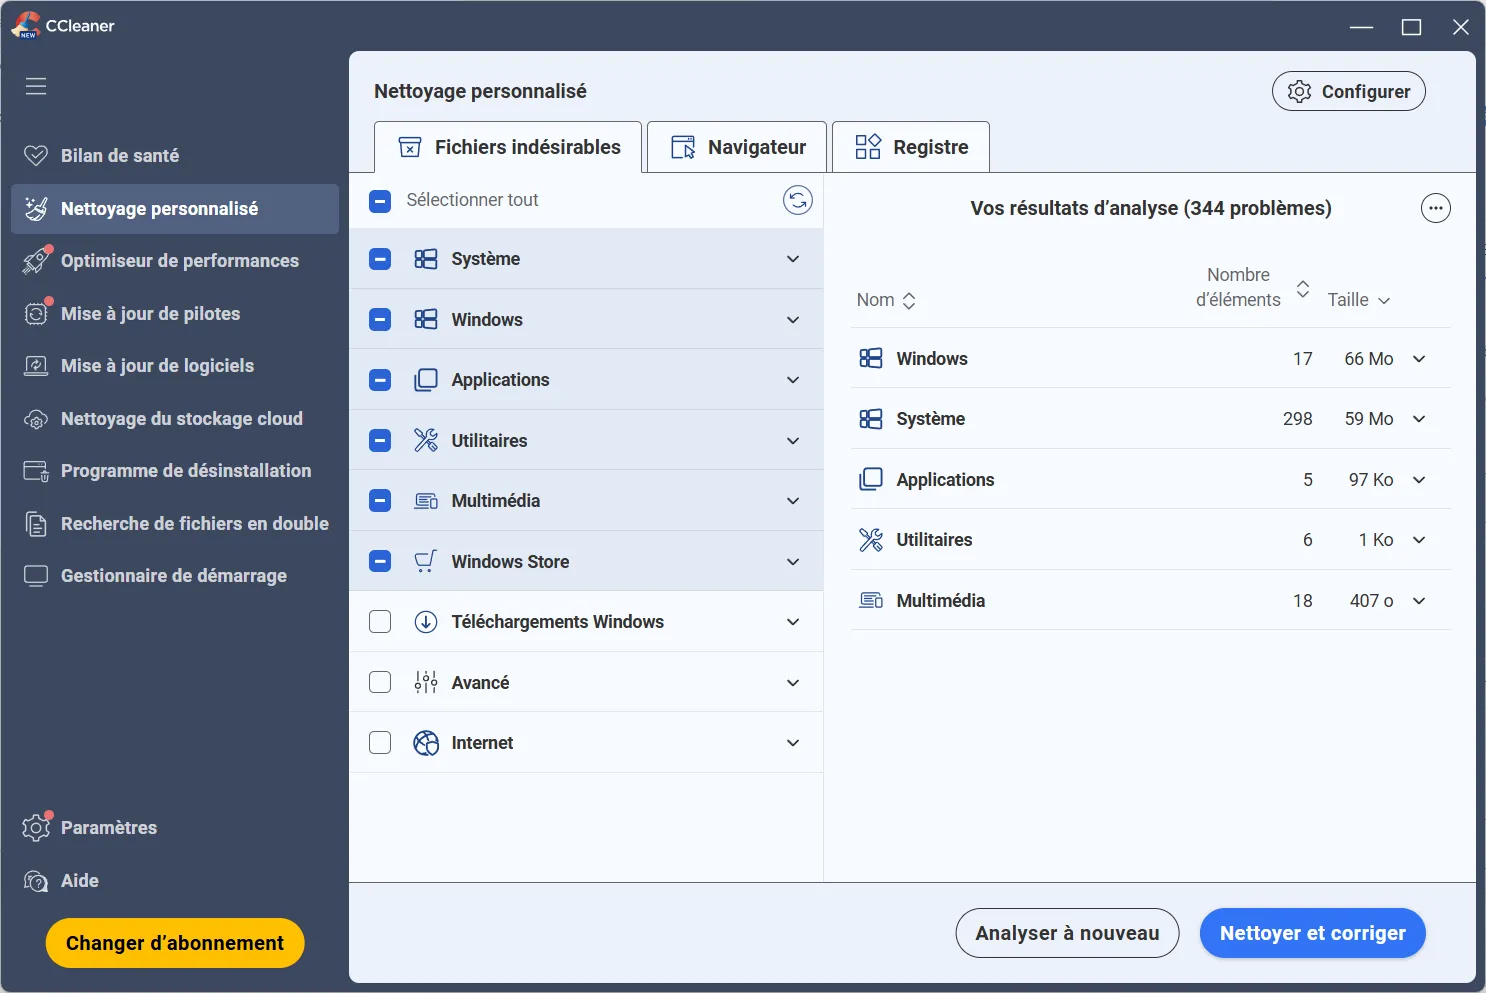Viewport: 1486px width, 993px height.
Task: Toggle the Sélectionner tout checkbox
Action: pos(380,201)
